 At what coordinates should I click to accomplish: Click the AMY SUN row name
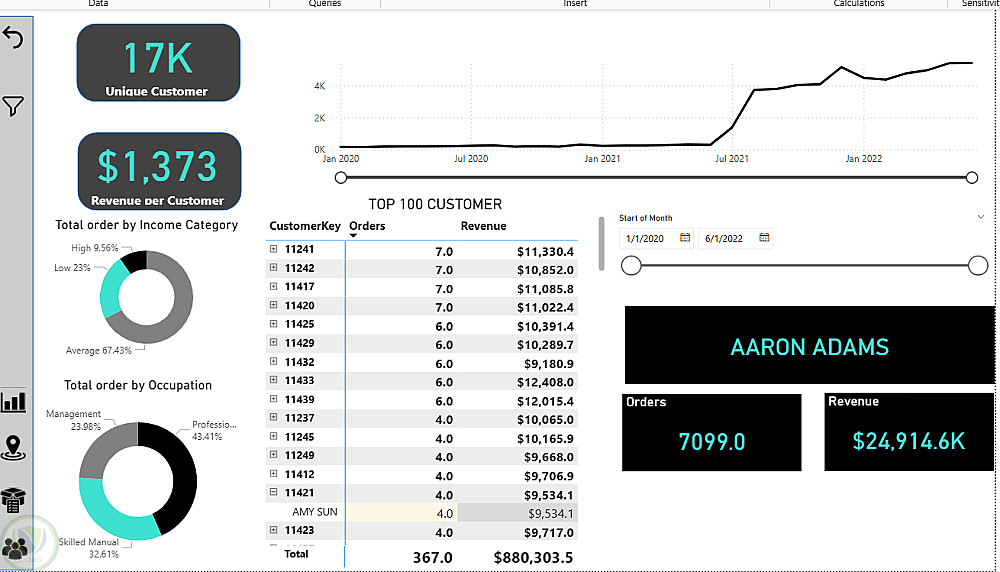coord(315,512)
